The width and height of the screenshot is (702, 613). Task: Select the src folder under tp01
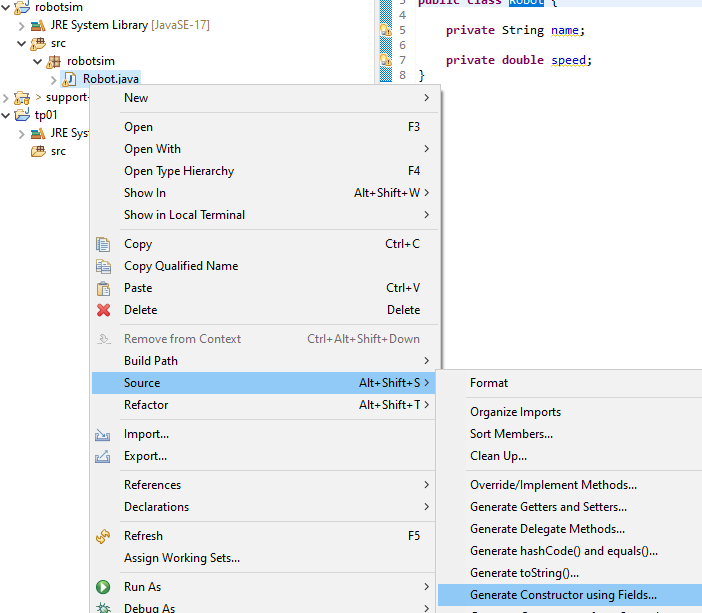[x=58, y=151]
